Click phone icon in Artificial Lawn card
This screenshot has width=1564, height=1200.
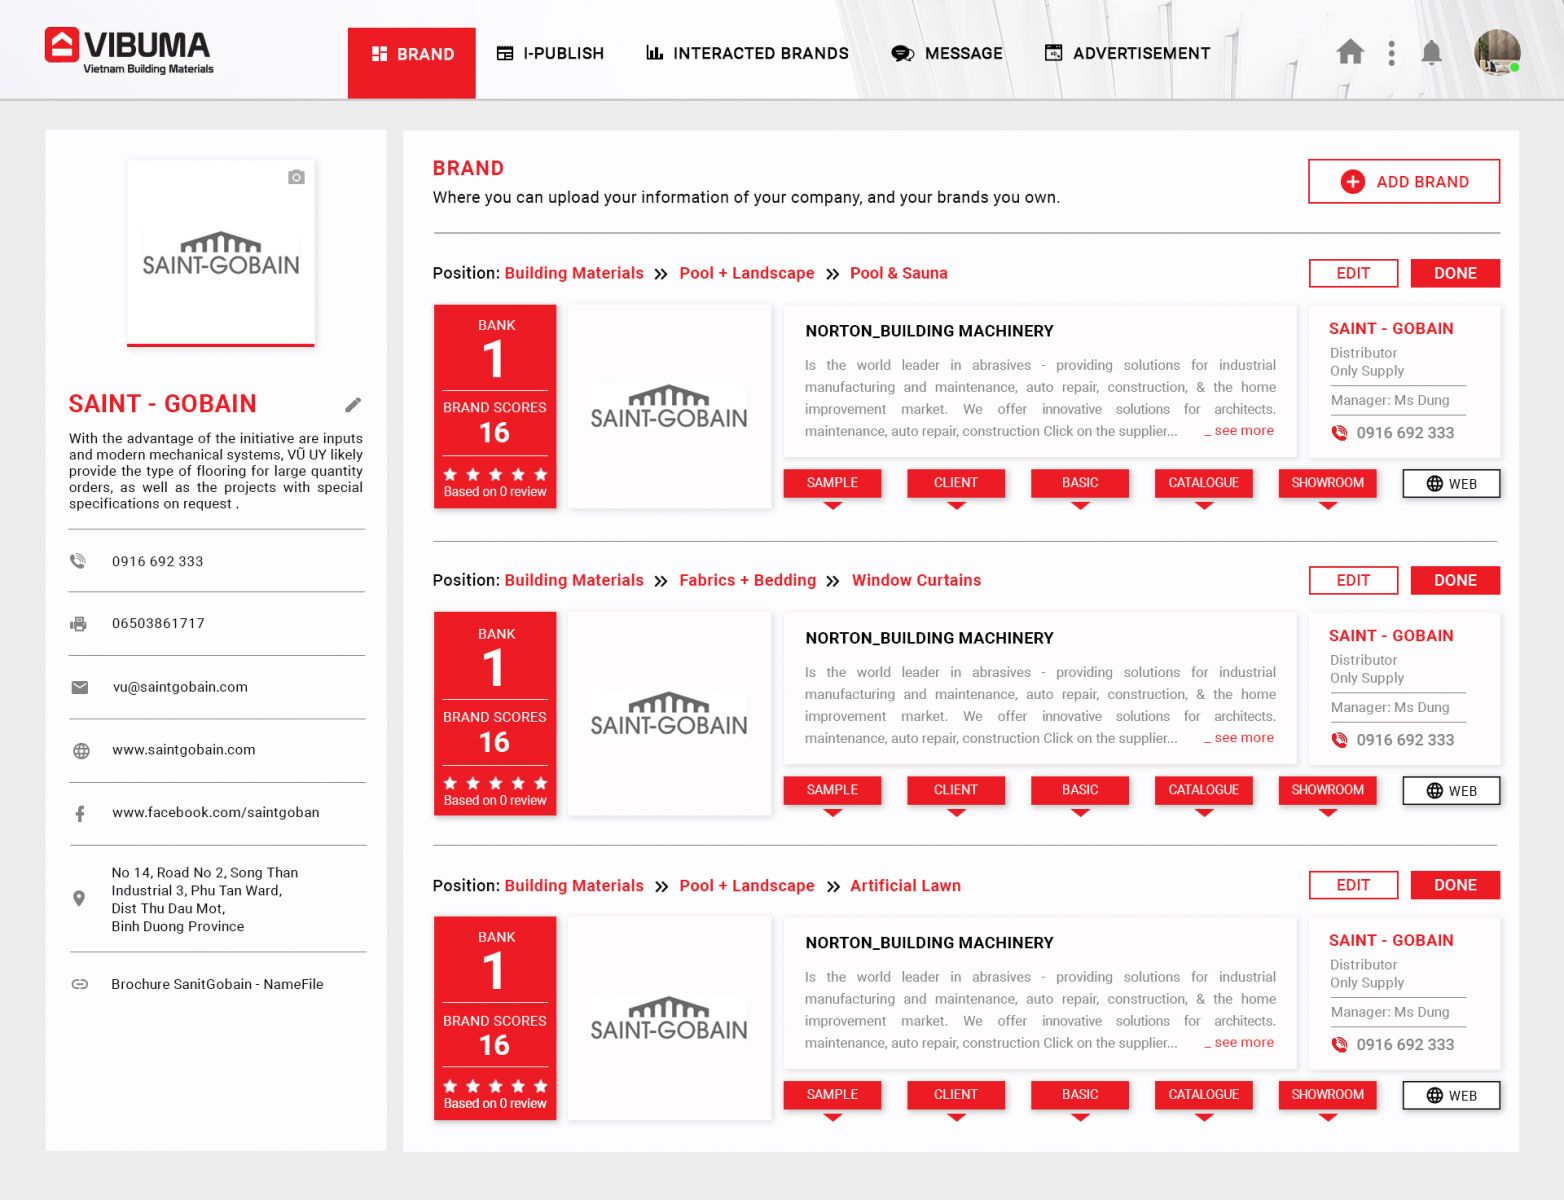1339,1045
